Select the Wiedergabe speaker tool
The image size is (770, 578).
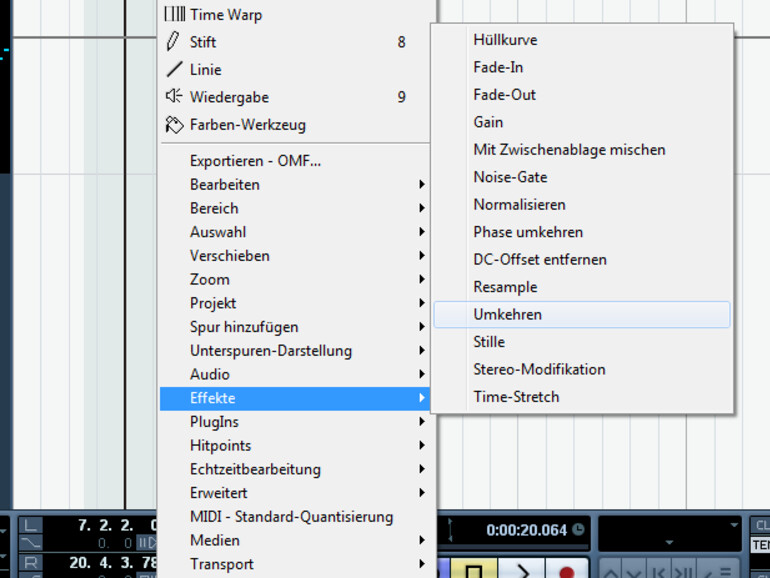click(x=295, y=97)
